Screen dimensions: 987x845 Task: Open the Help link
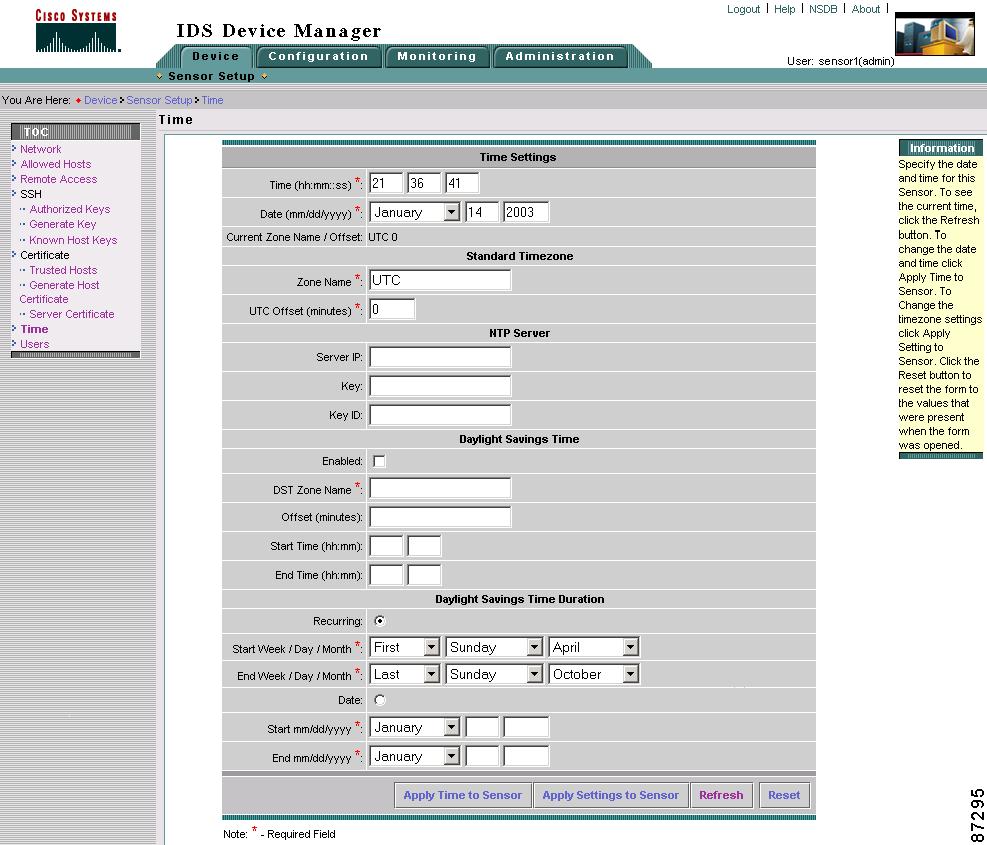tap(784, 9)
